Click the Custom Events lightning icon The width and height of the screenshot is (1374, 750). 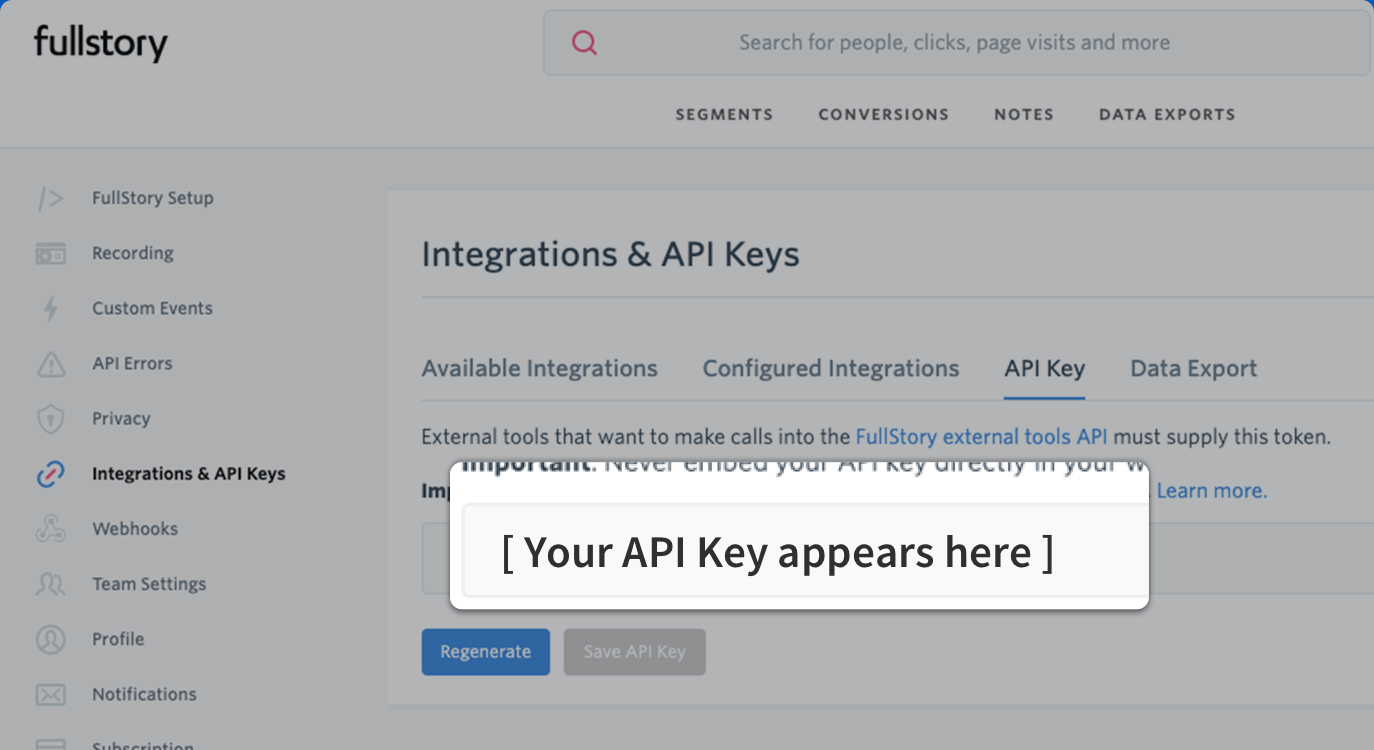[x=50, y=308]
